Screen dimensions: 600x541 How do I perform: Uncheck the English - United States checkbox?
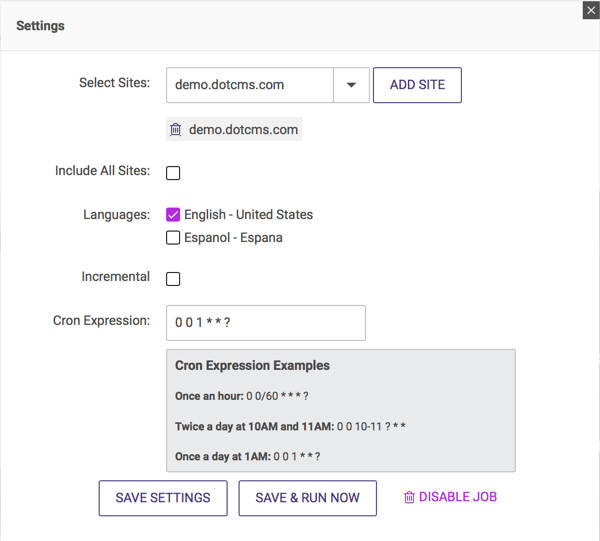pos(173,215)
